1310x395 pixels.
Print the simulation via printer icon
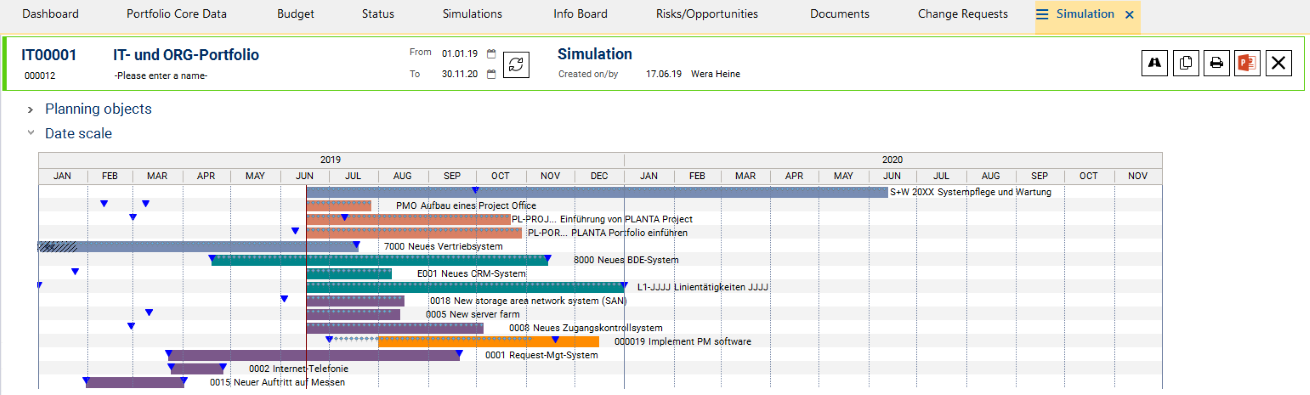pyautogui.click(x=1217, y=63)
